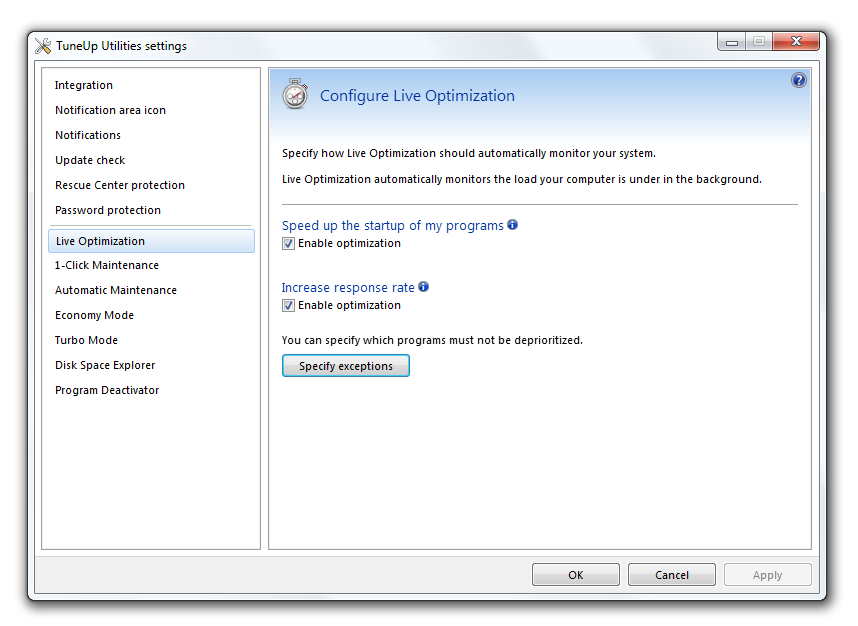Click the TuneUp wrench icon in title bar
858x626 pixels.
tap(43, 45)
